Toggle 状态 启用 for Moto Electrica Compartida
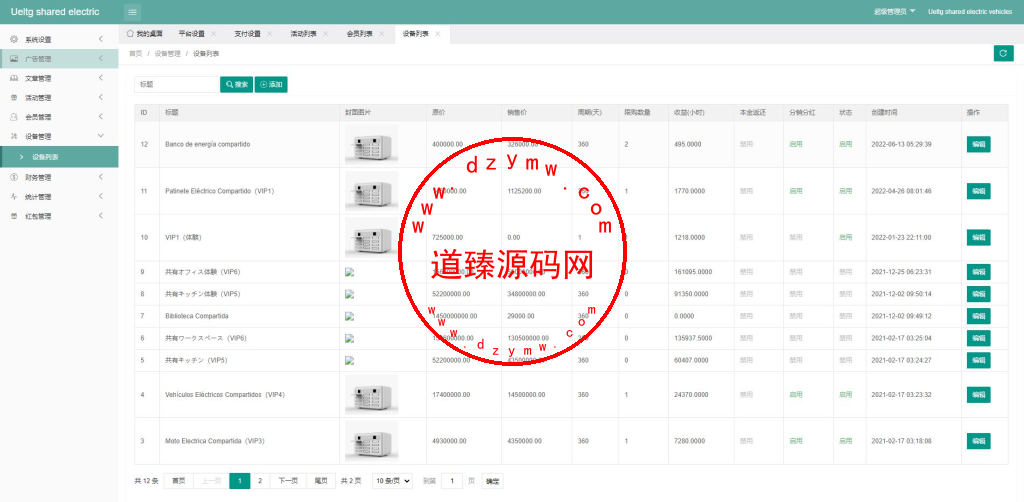1024x502 pixels. click(x=846, y=441)
